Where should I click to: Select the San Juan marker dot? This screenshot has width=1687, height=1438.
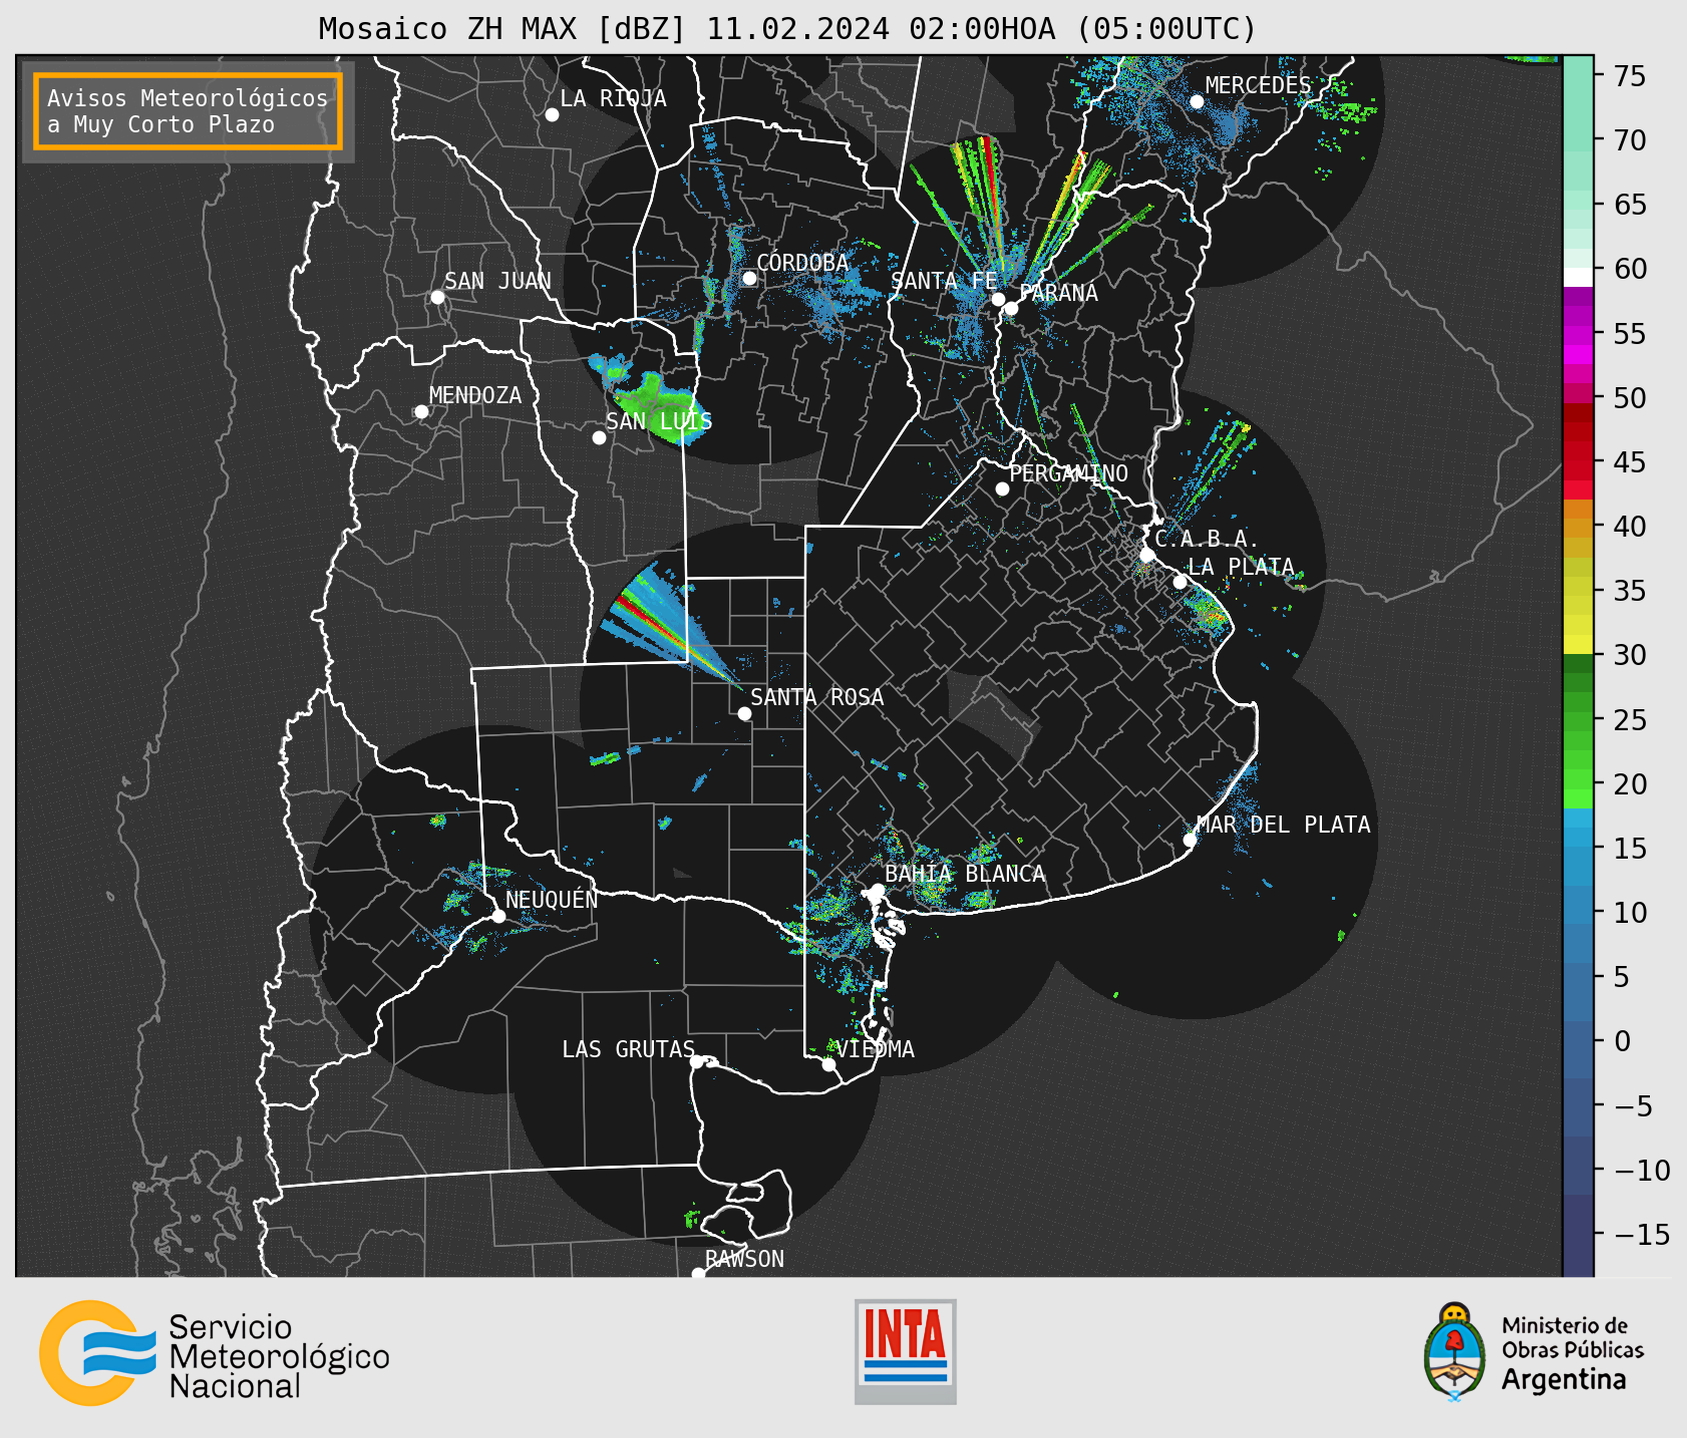pyautogui.click(x=437, y=297)
